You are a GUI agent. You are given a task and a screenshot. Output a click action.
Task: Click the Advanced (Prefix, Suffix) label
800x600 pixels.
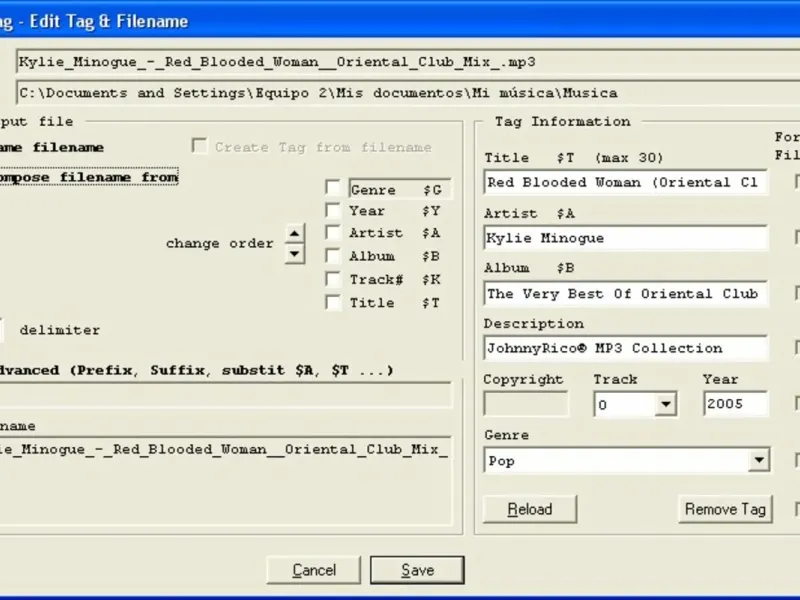coord(196,370)
